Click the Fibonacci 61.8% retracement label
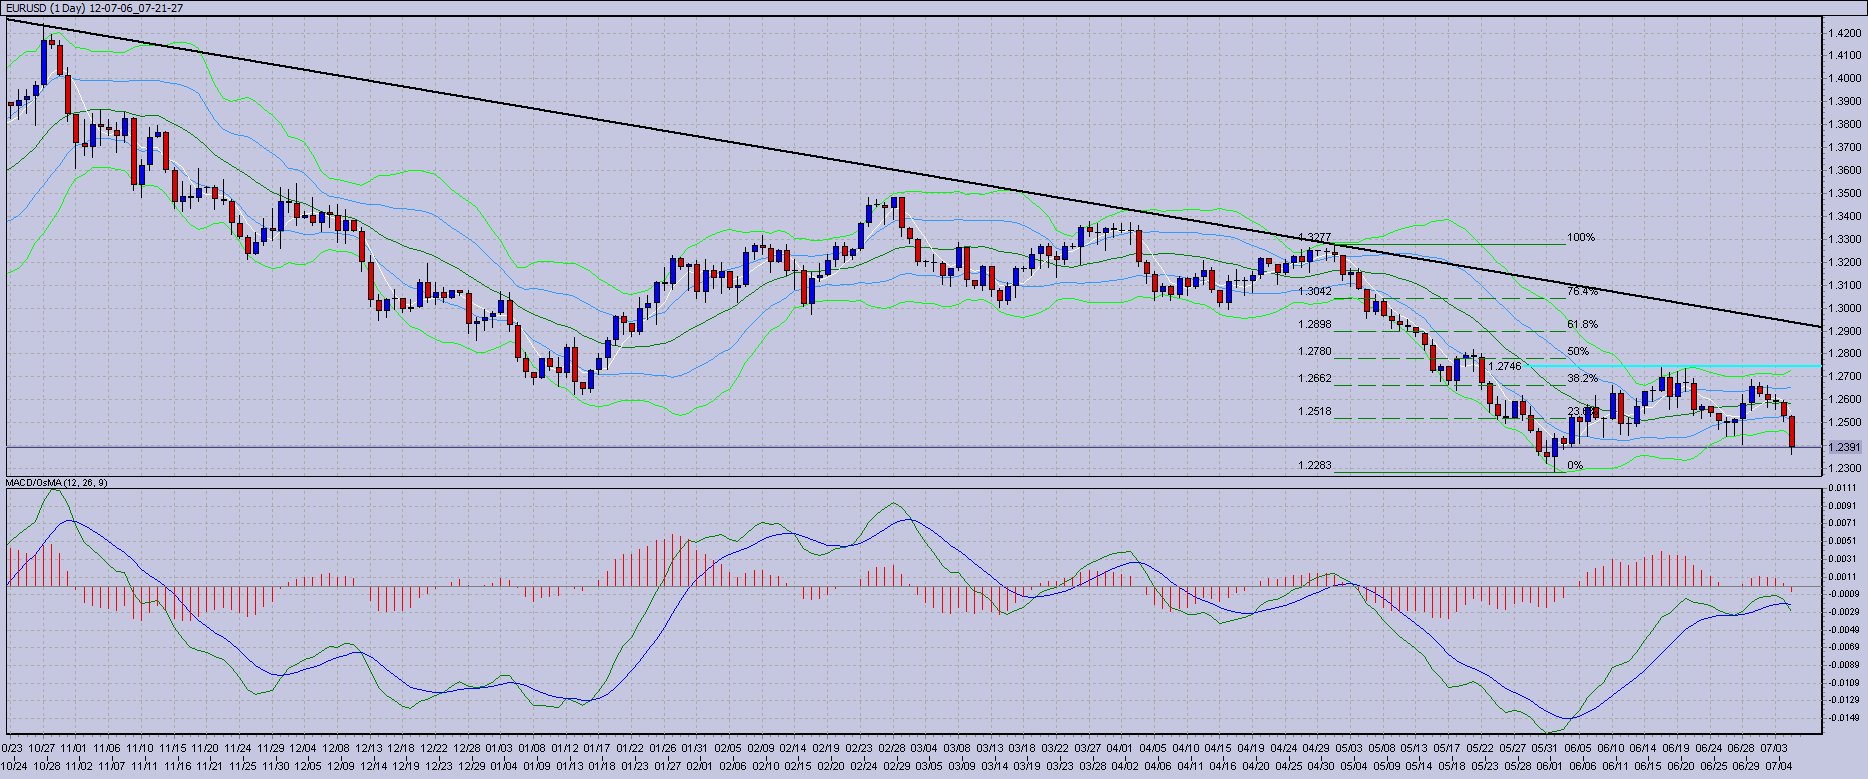Image resolution: width=1868 pixels, height=779 pixels. click(1582, 325)
